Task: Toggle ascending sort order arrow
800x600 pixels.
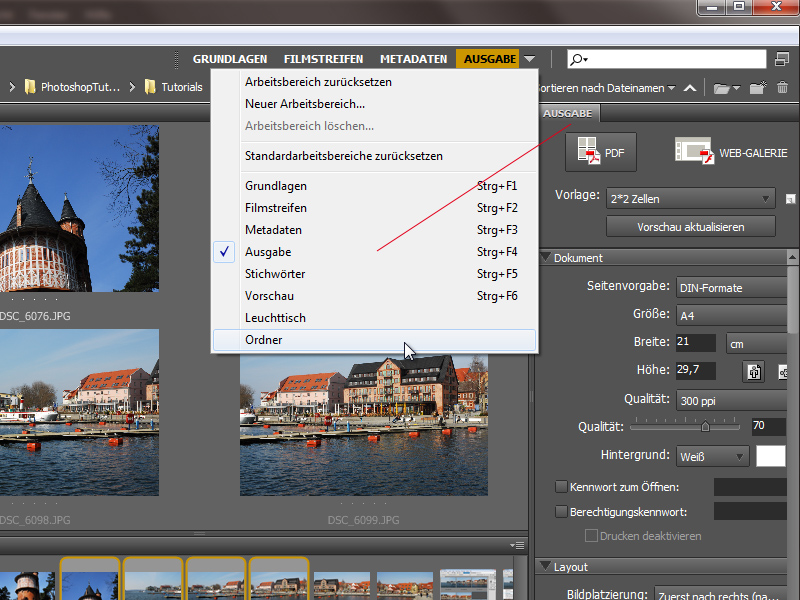Action: [690, 88]
